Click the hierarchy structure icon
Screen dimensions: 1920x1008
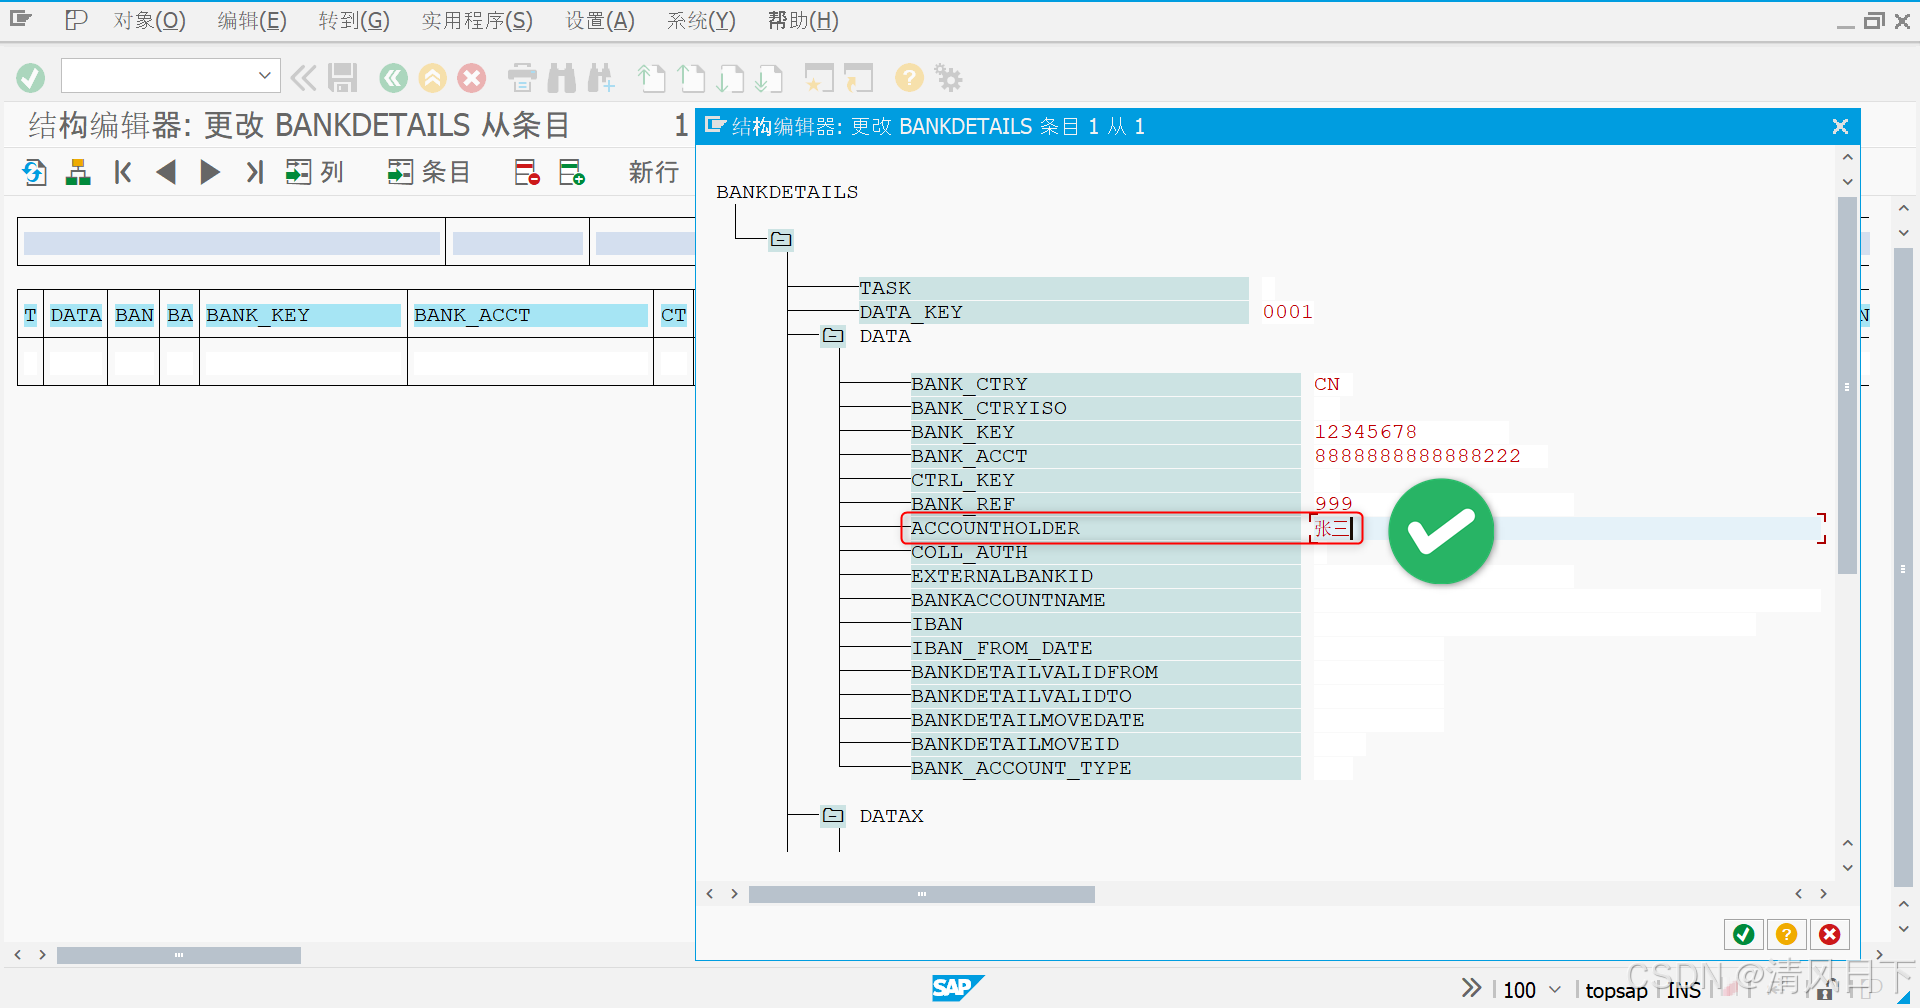[78, 172]
